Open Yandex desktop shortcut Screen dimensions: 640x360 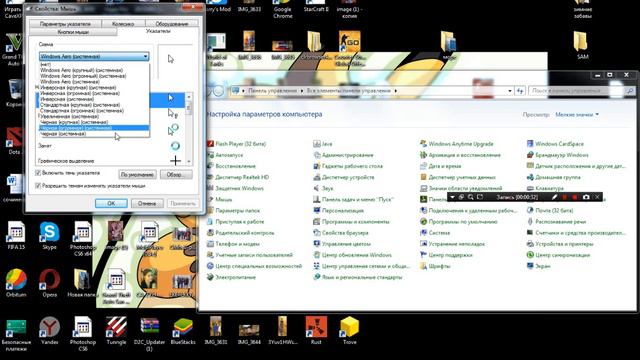[x=49, y=330]
